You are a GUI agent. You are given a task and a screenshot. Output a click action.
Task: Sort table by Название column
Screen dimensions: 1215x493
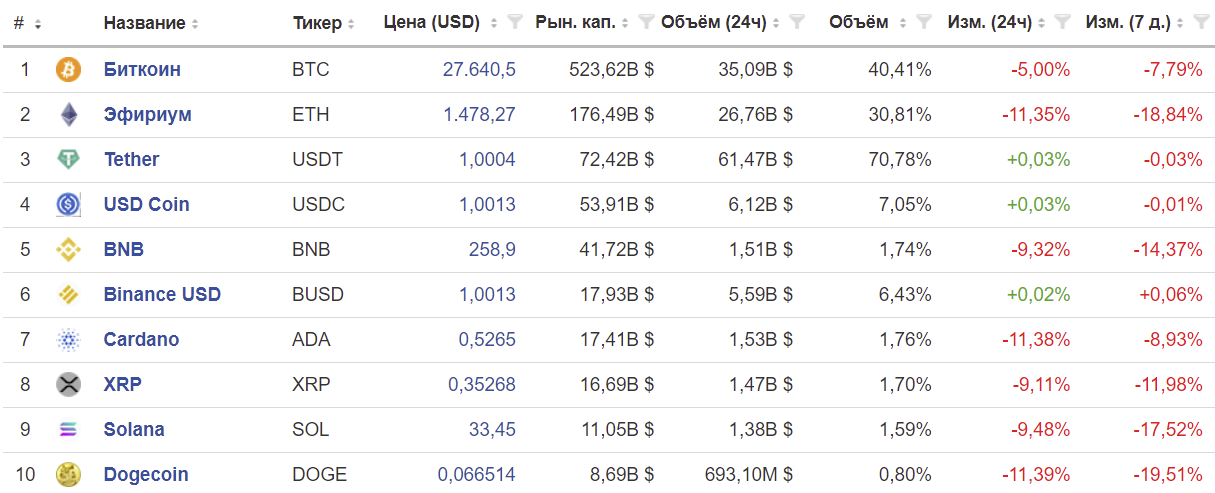[151, 23]
